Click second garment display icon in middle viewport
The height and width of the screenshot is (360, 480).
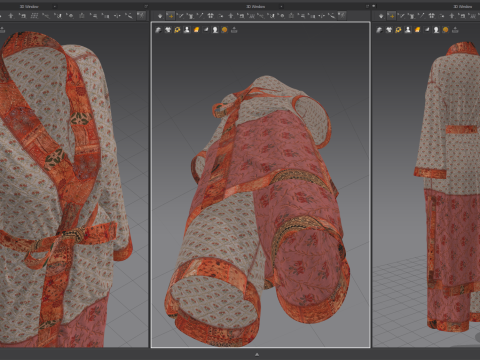[168, 30]
